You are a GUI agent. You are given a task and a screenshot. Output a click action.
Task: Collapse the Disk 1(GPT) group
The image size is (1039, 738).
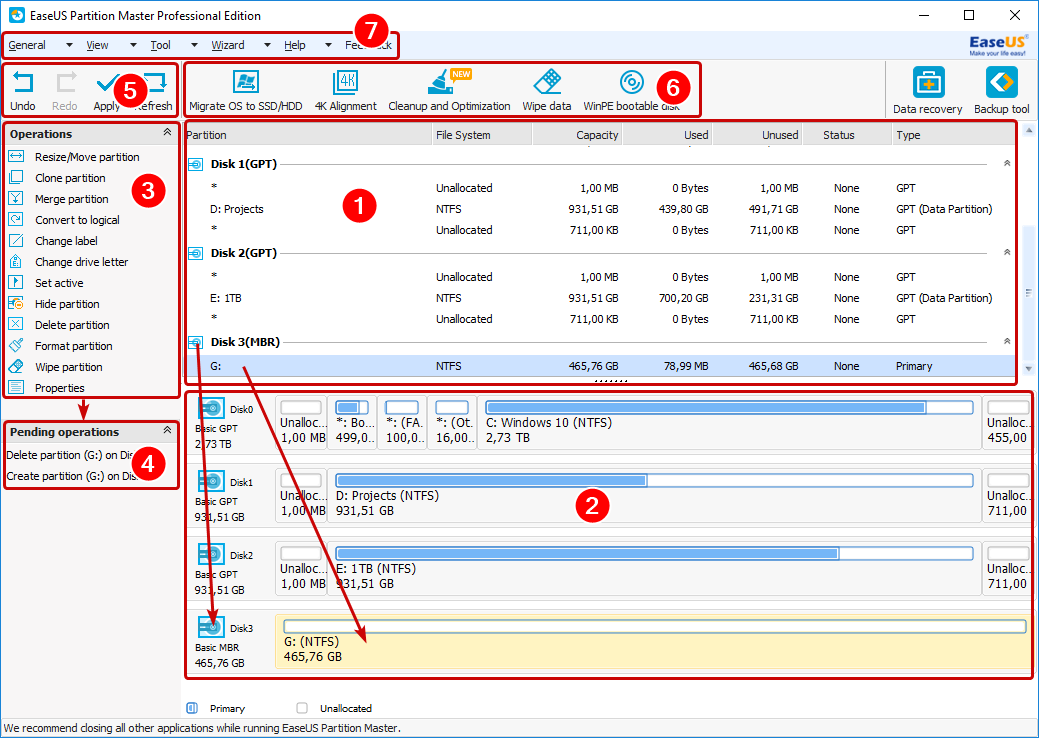[x=1006, y=163]
